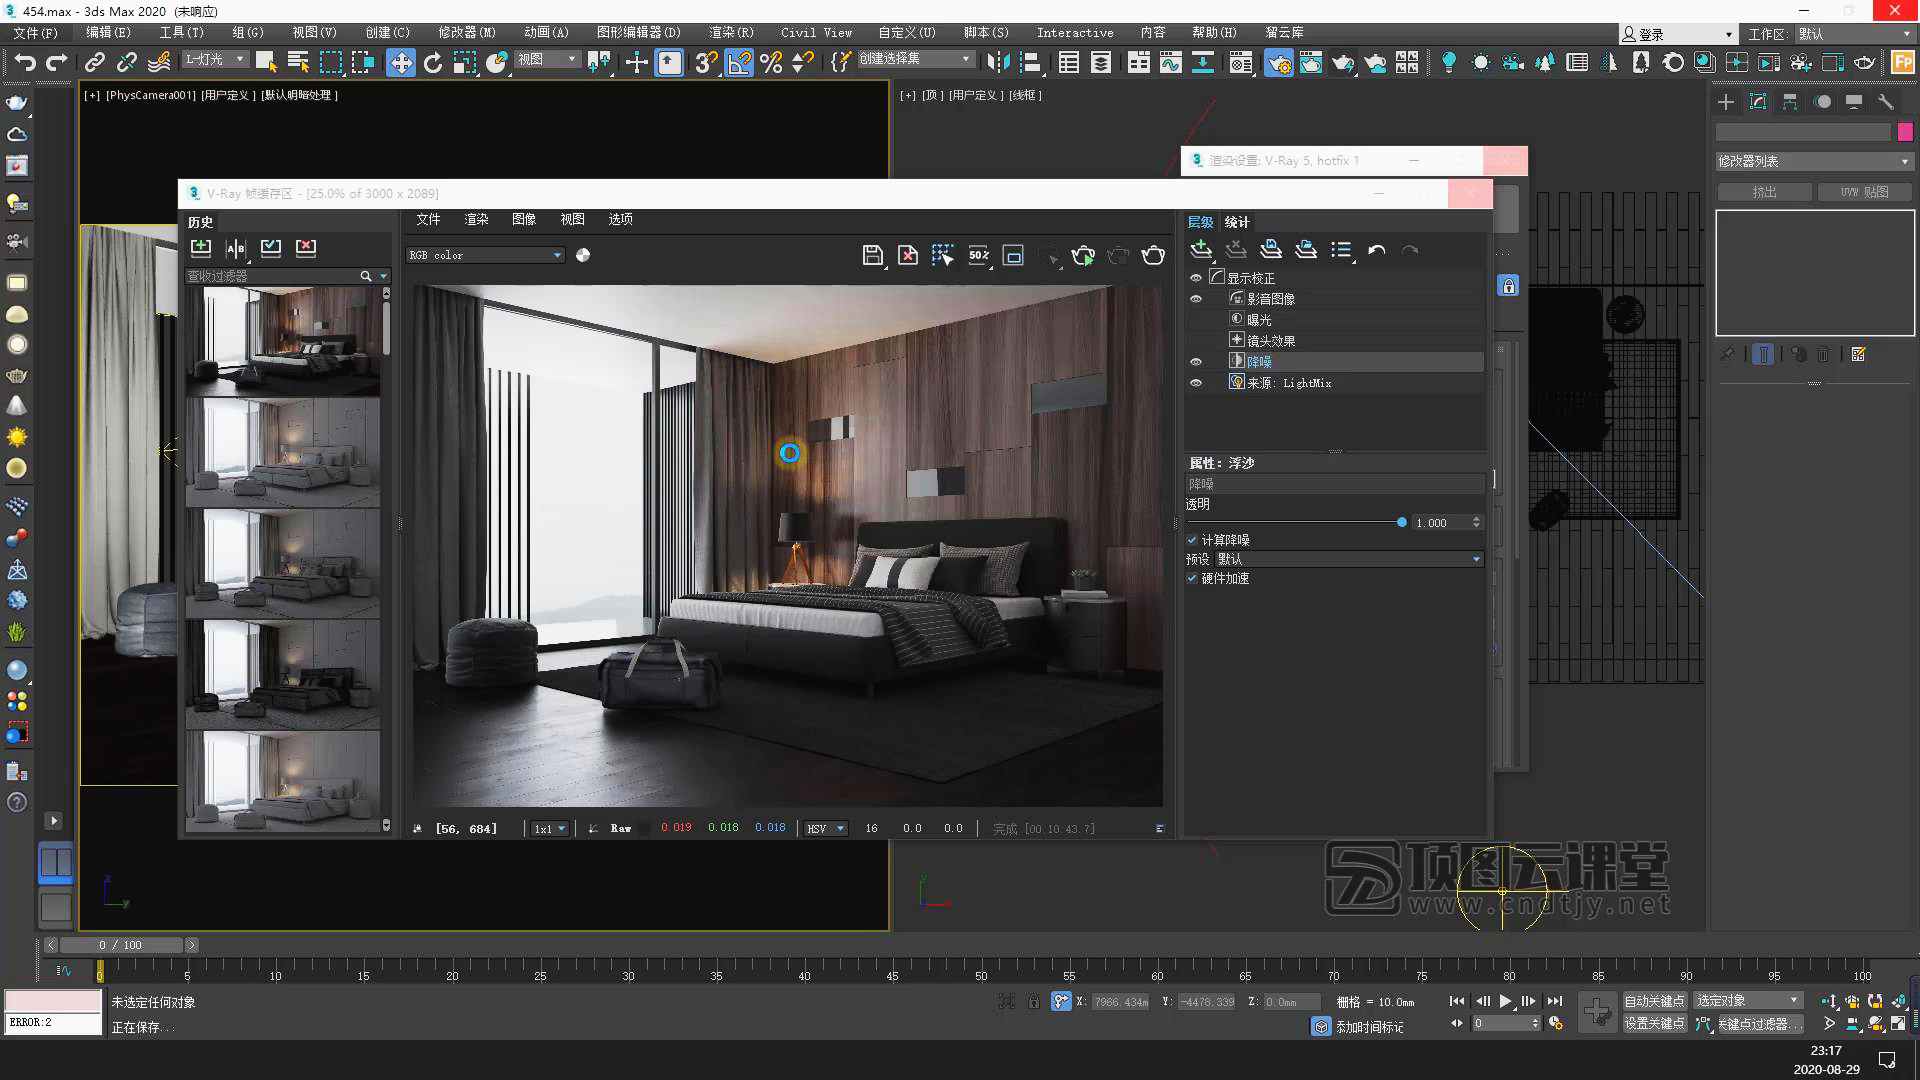
Task: Click the 自动关键点 button
Action: point(1653,1001)
